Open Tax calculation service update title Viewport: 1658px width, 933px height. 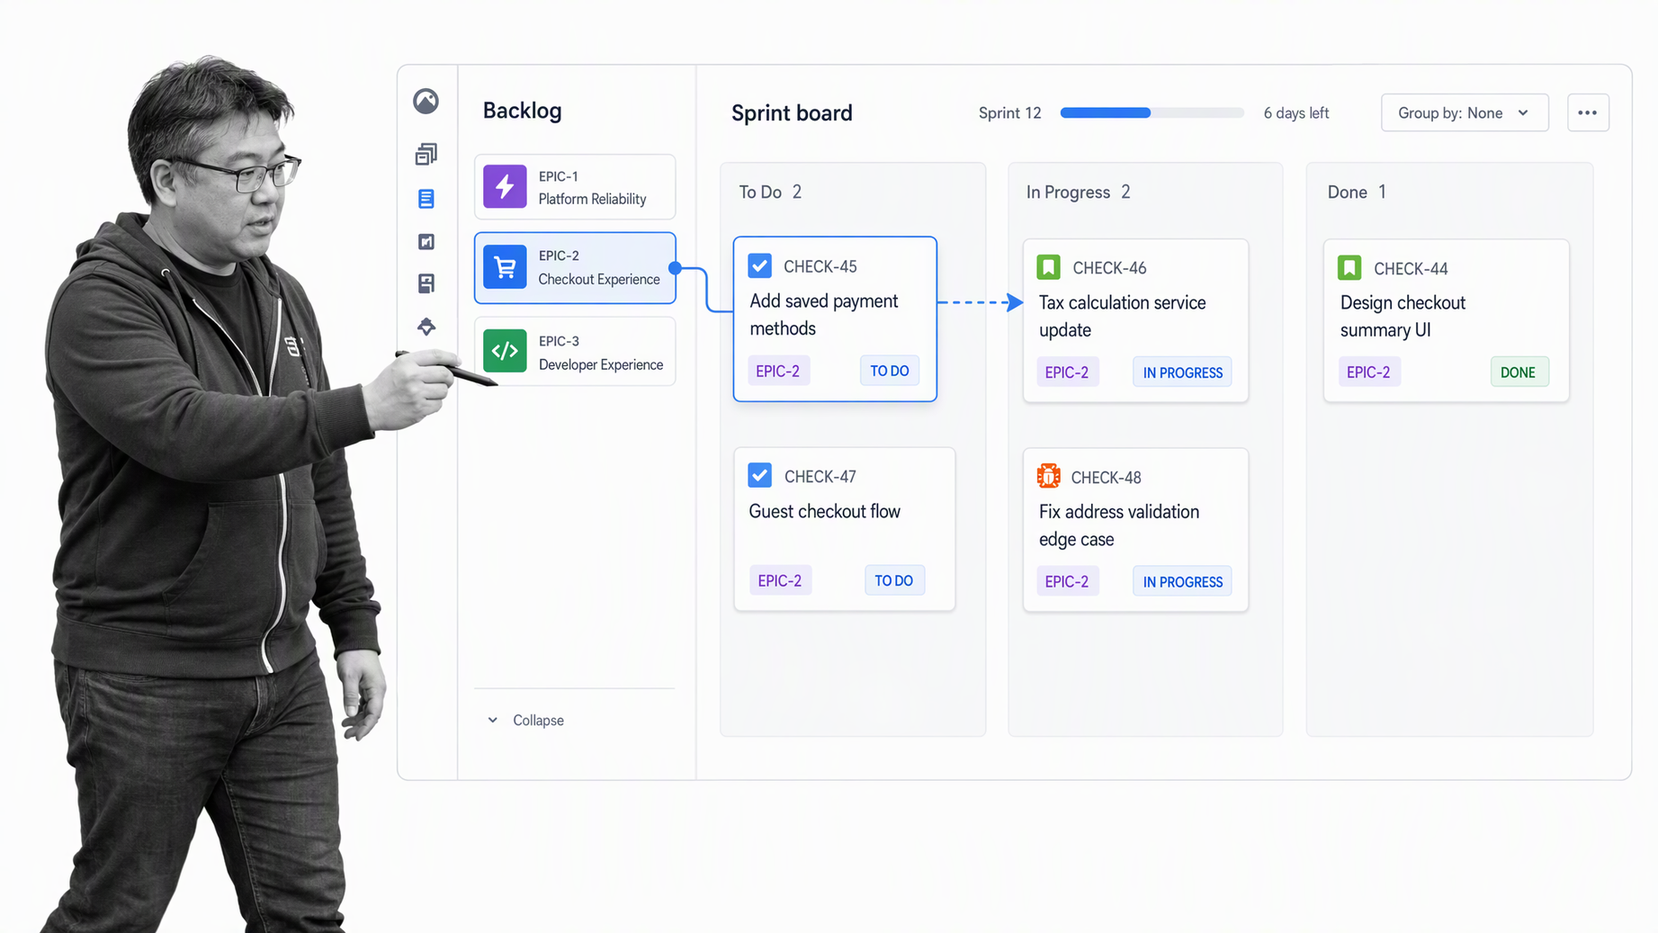point(1122,316)
